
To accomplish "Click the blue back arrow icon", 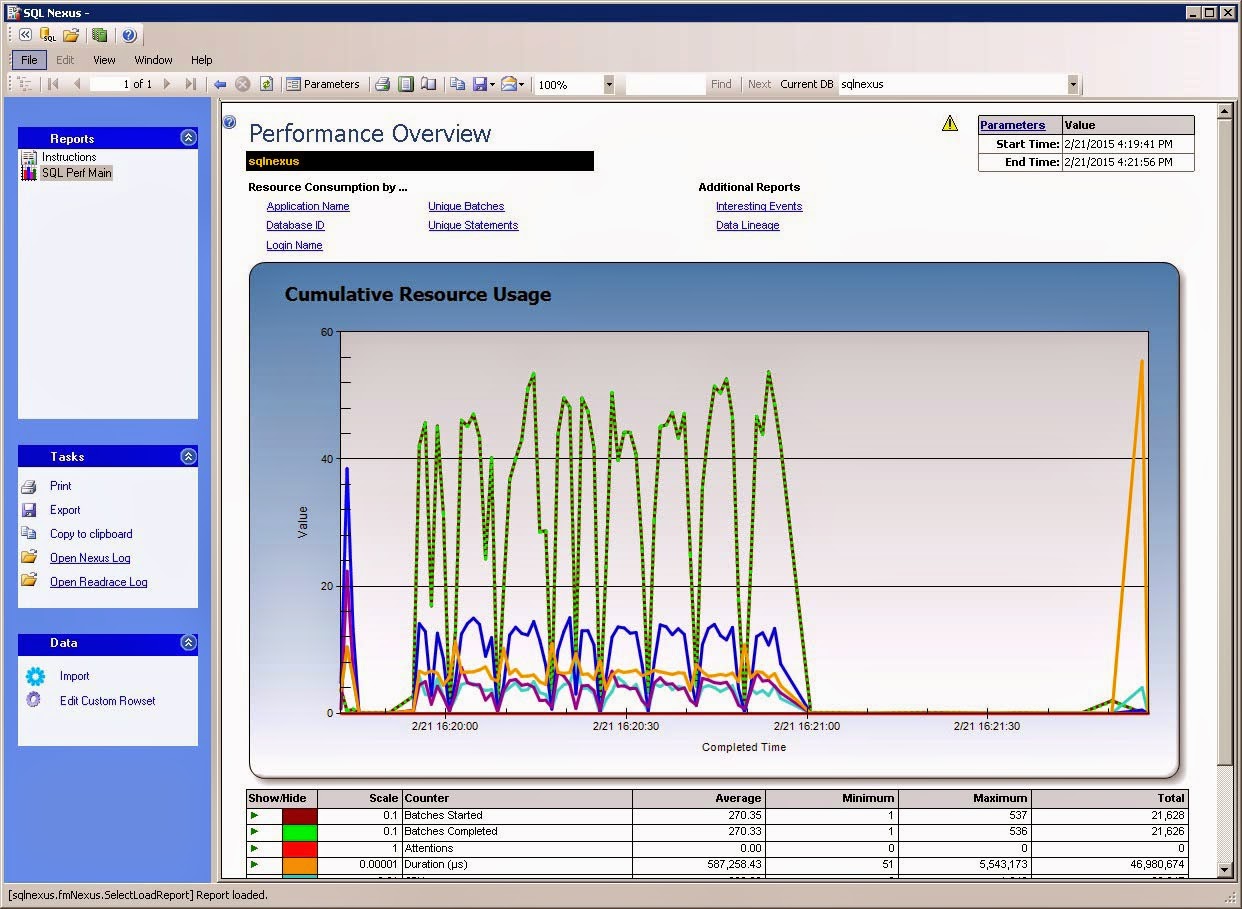I will click(x=220, y=84).
